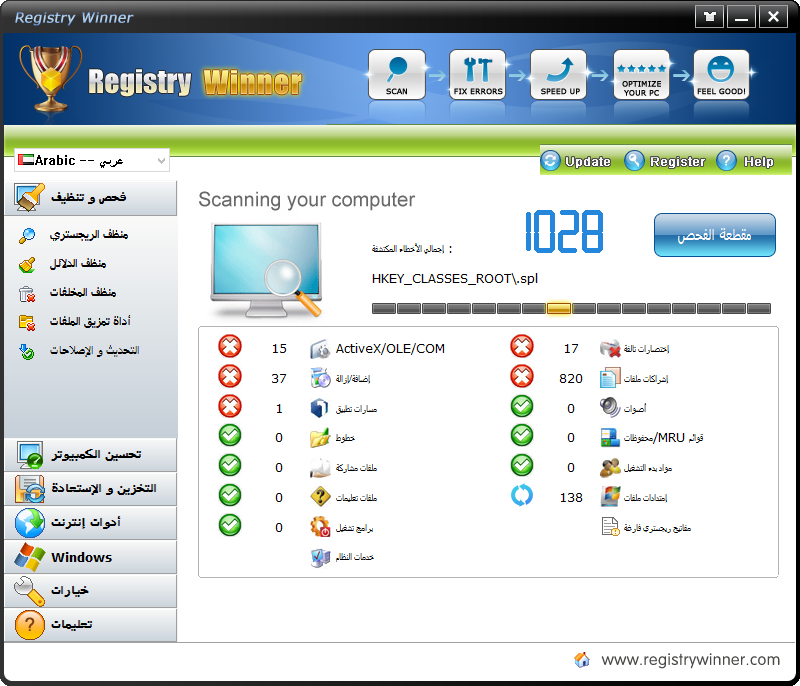This screenshot has height=686, width=800.
Task: Open the computer optimization section
Action: pyautogui.click(x=91, y=455)
